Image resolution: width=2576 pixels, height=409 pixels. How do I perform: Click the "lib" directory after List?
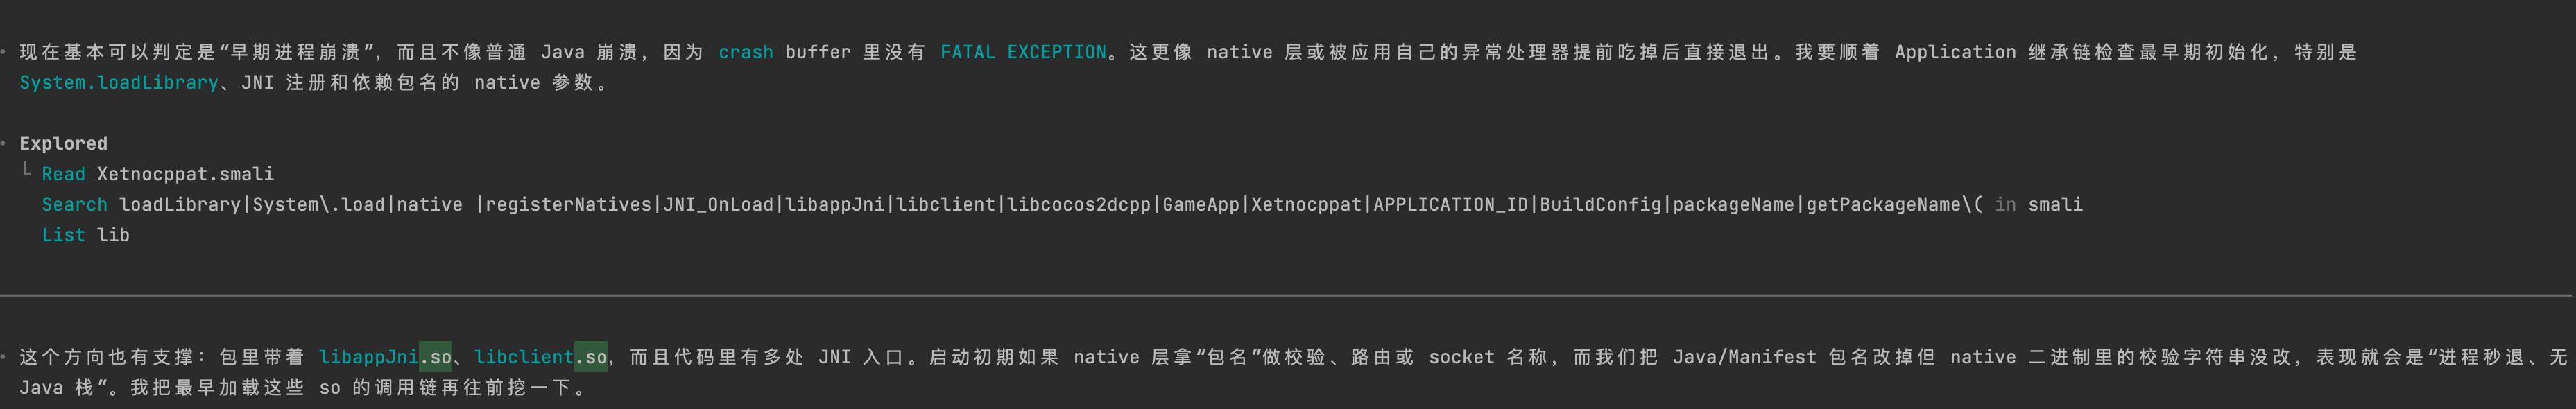point(113,235)
